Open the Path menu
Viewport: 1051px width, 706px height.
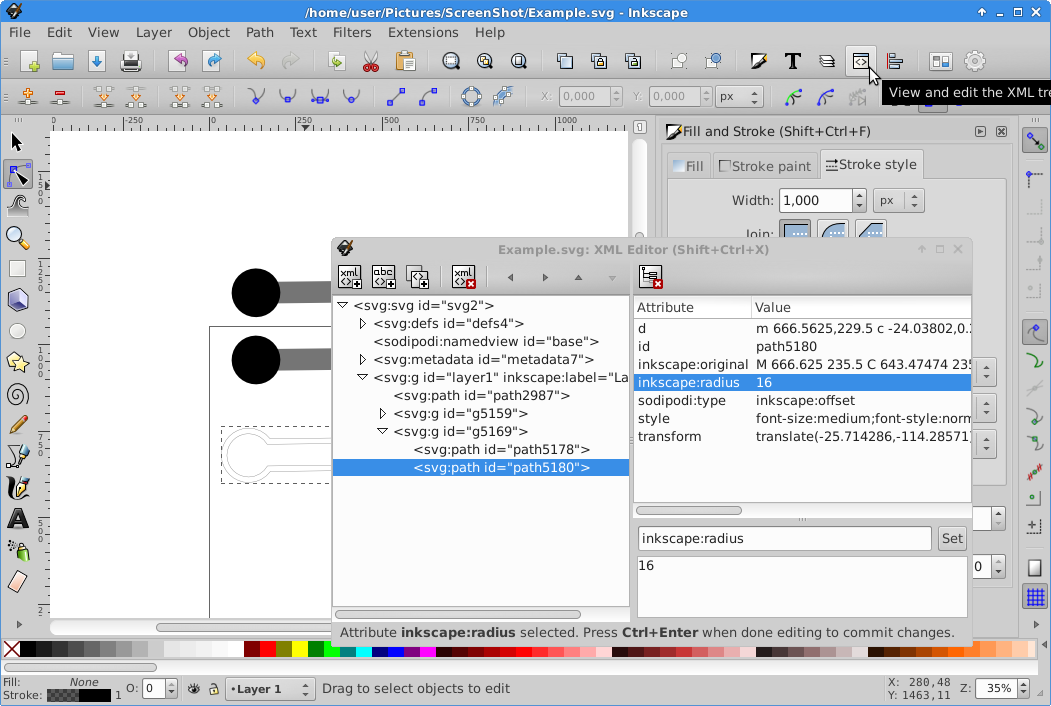pyautogui.click(x=259, y=32)
